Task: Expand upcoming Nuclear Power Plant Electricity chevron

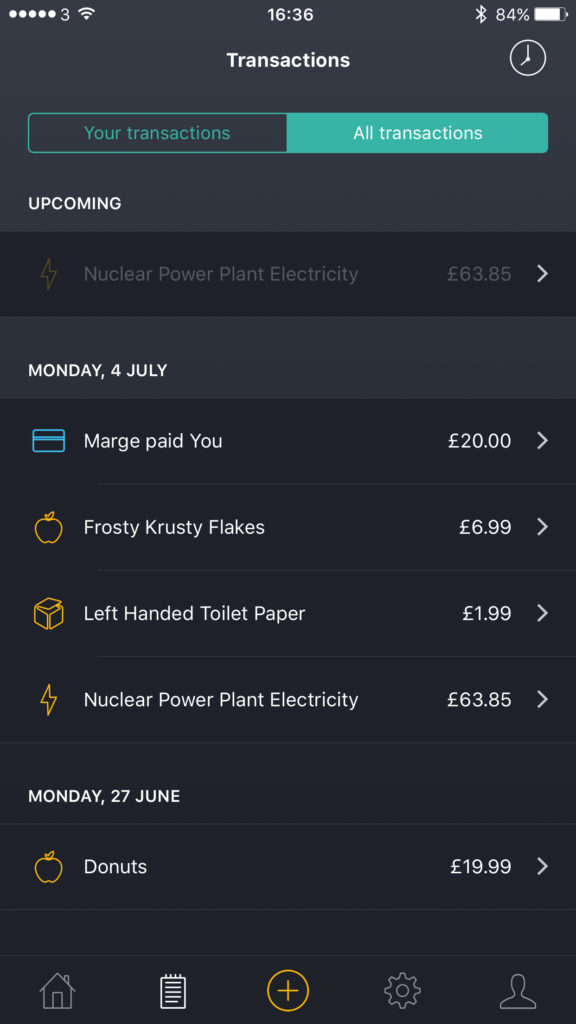Action: click(543, 274)
